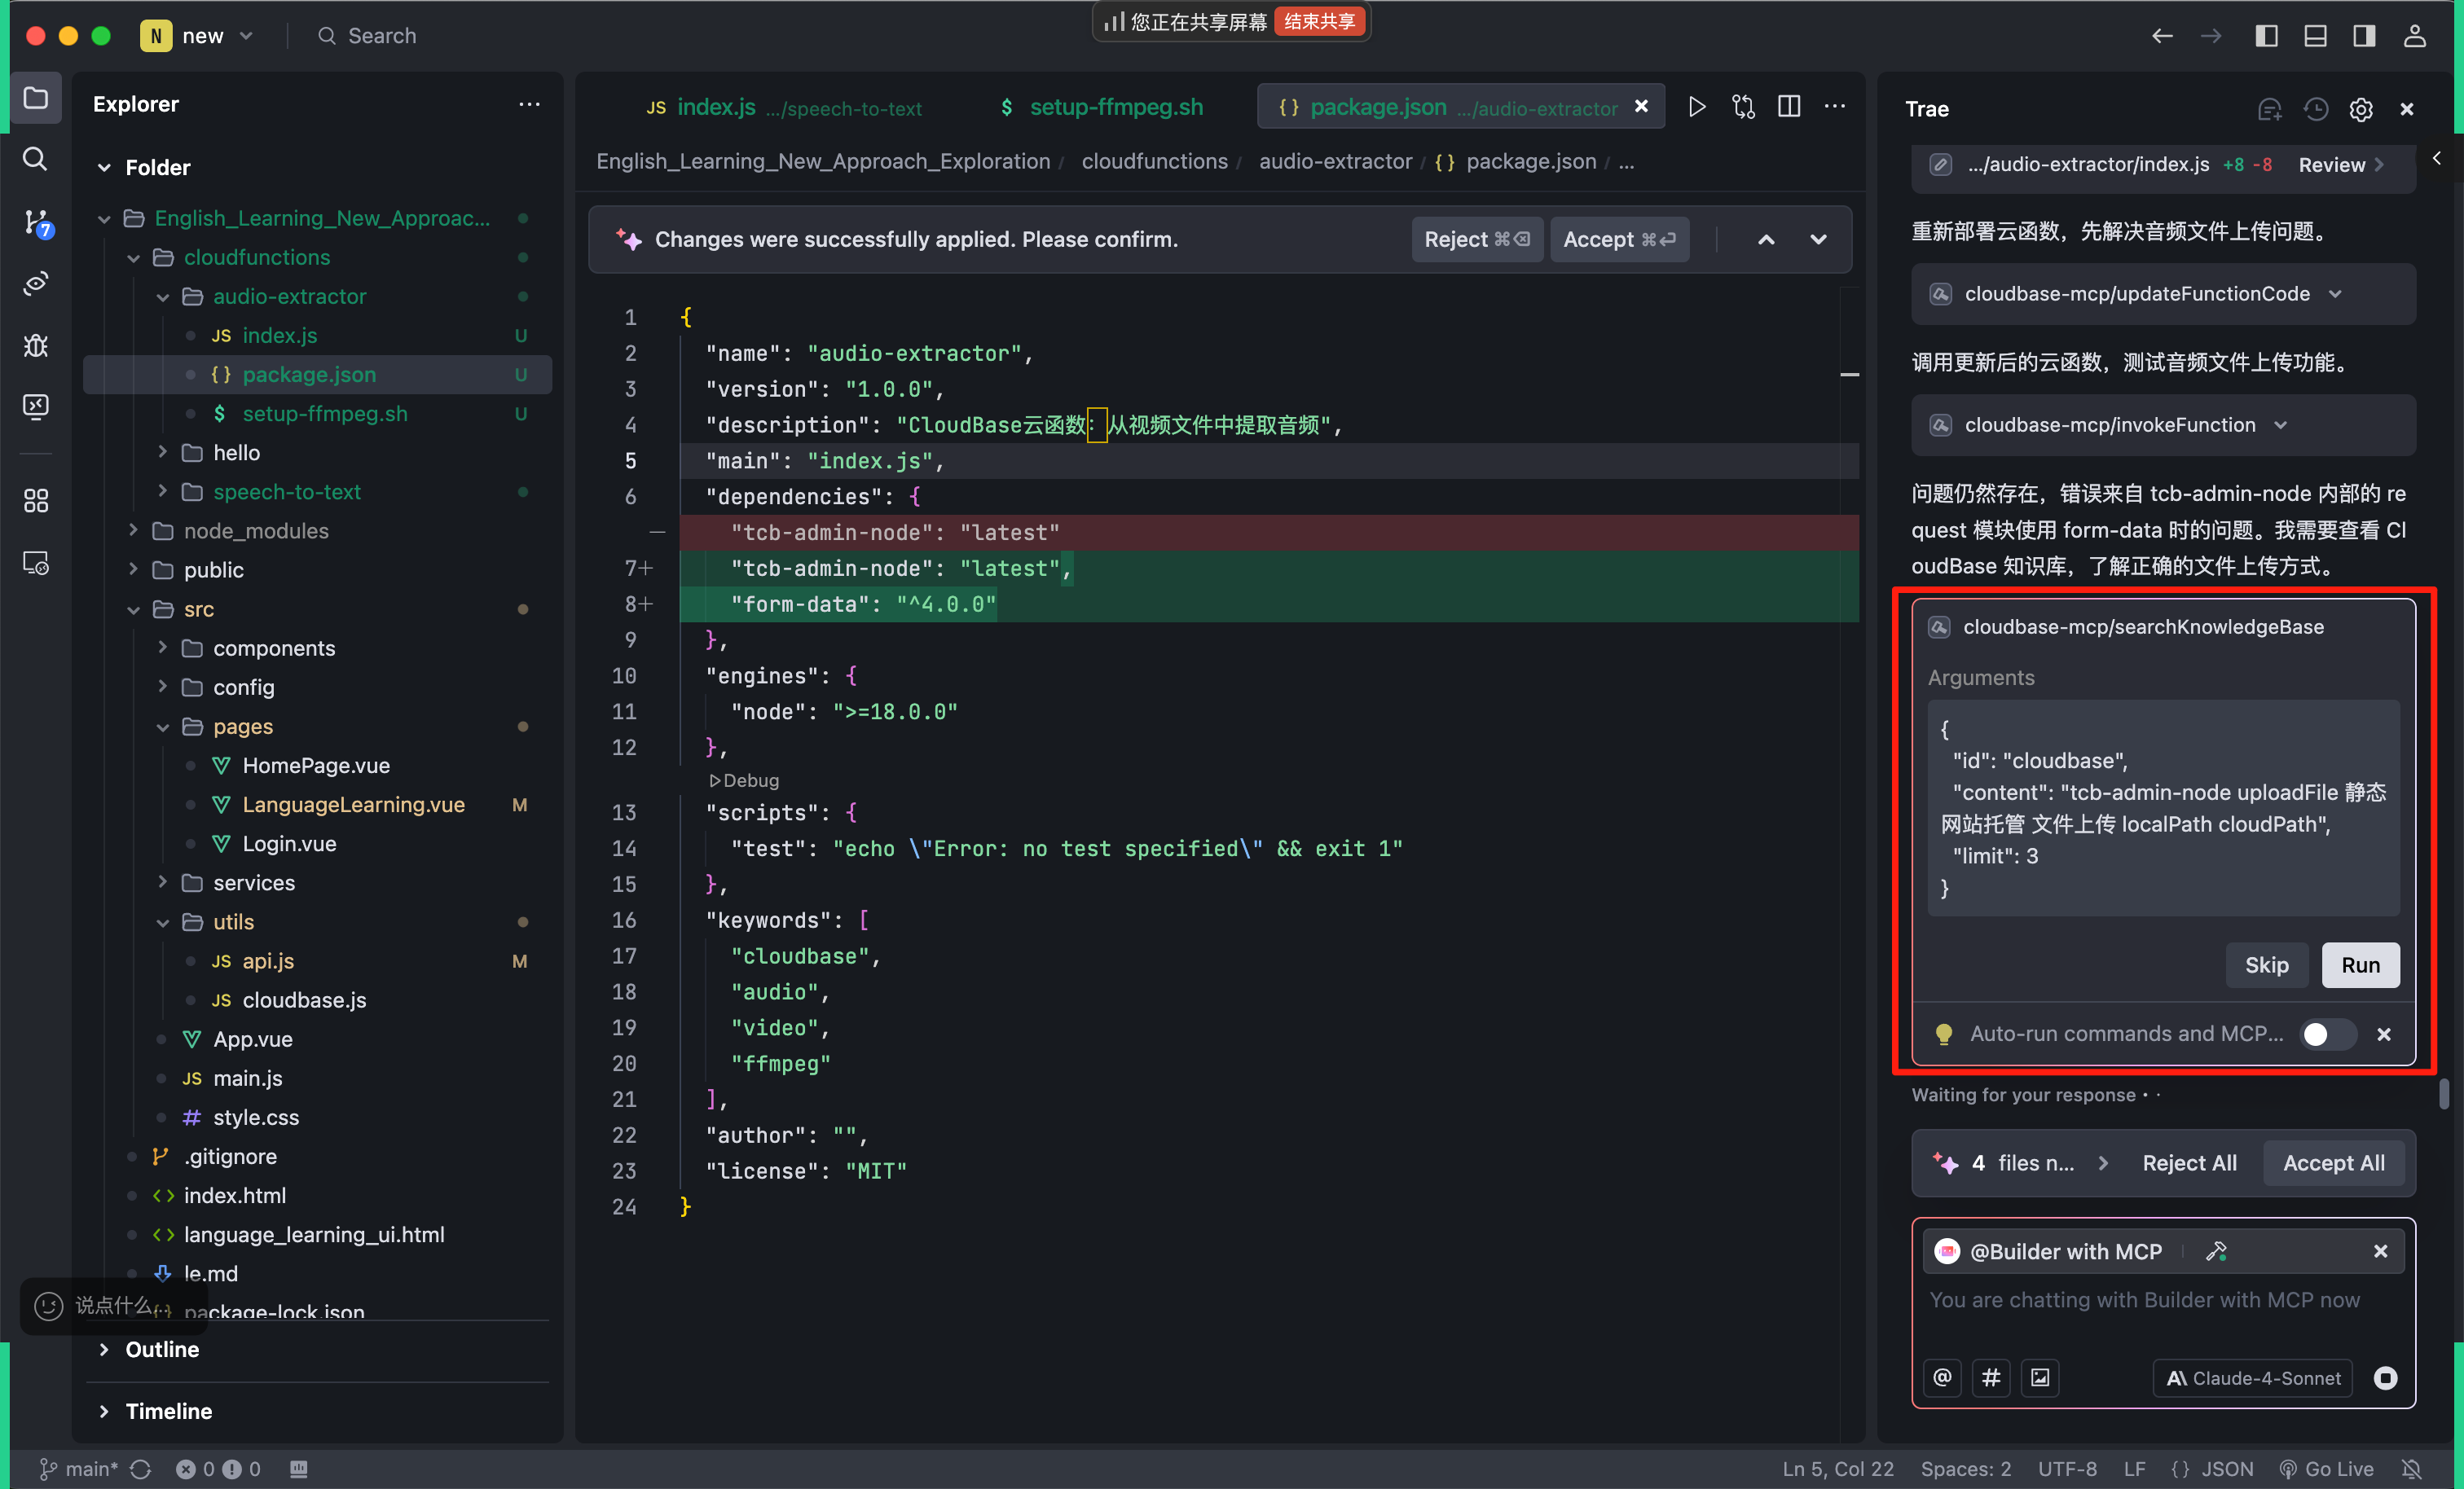
Task: Go to next change with down chevron
Action: [1818, 239]
